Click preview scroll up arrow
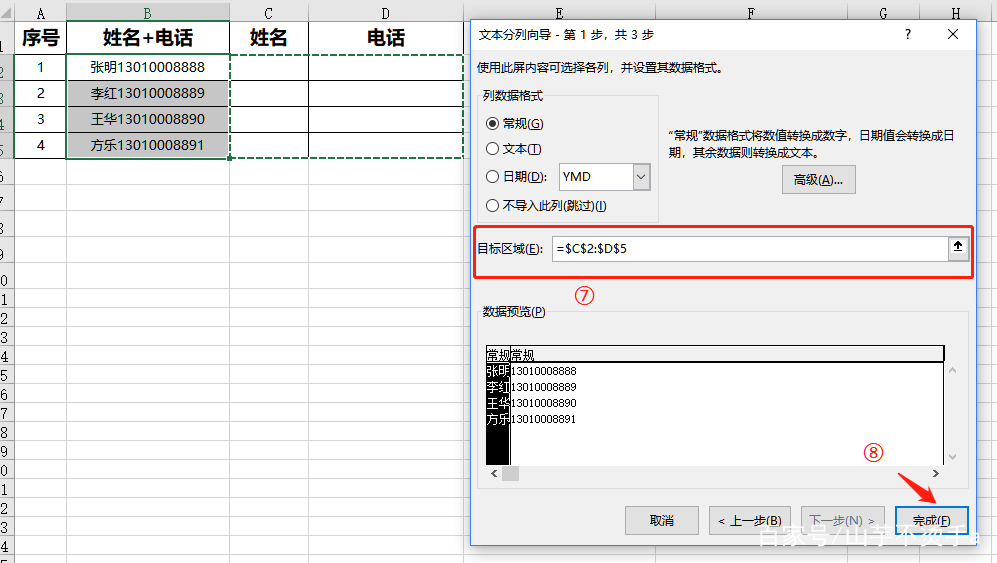The width and height of the screenshot is (997, 563). [x=952, y=370]
